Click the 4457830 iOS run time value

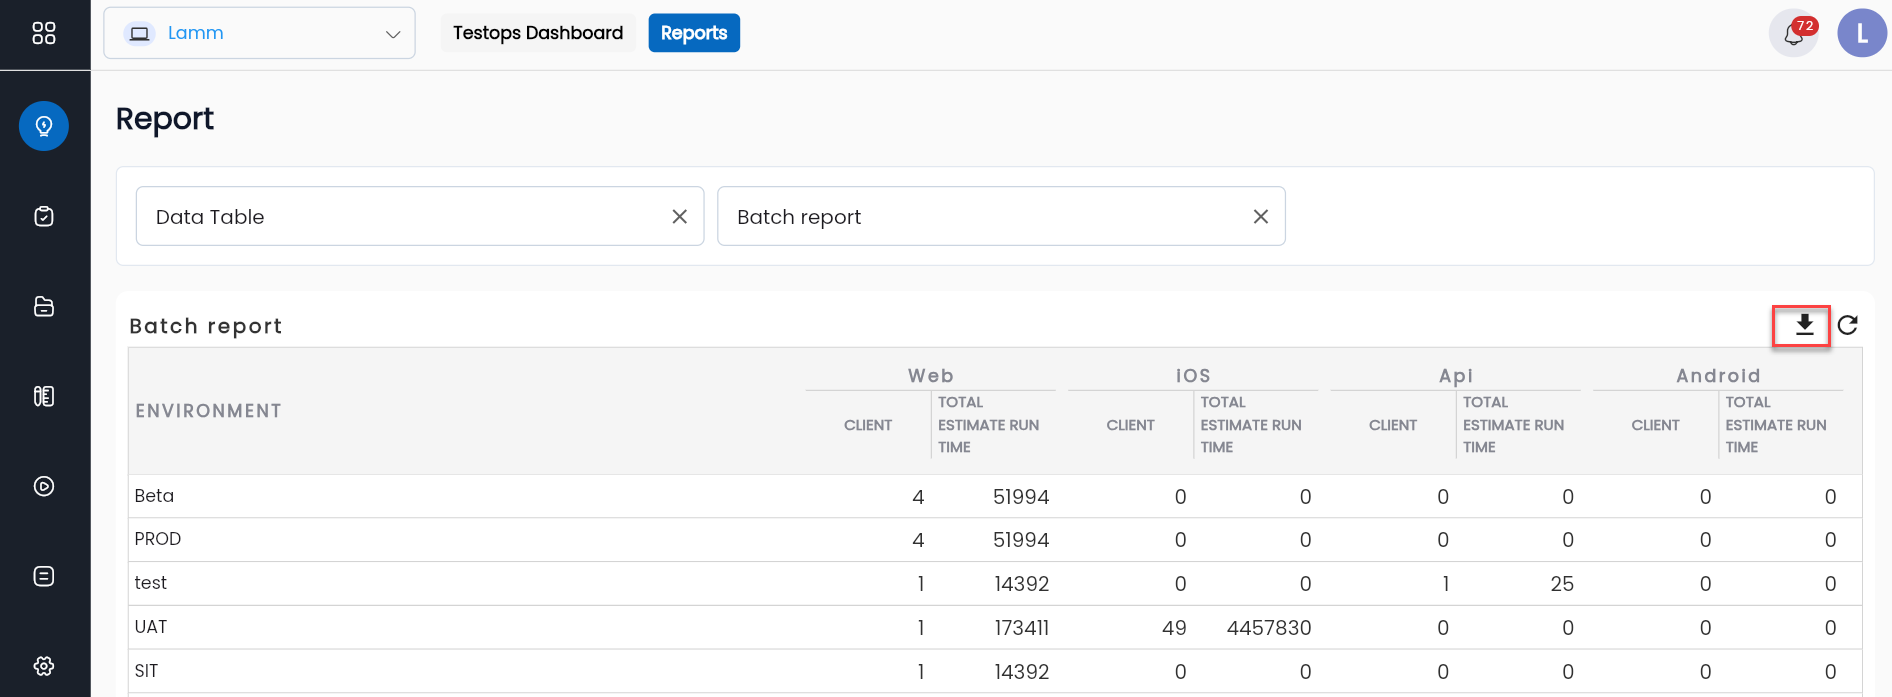pos(1269,628)
